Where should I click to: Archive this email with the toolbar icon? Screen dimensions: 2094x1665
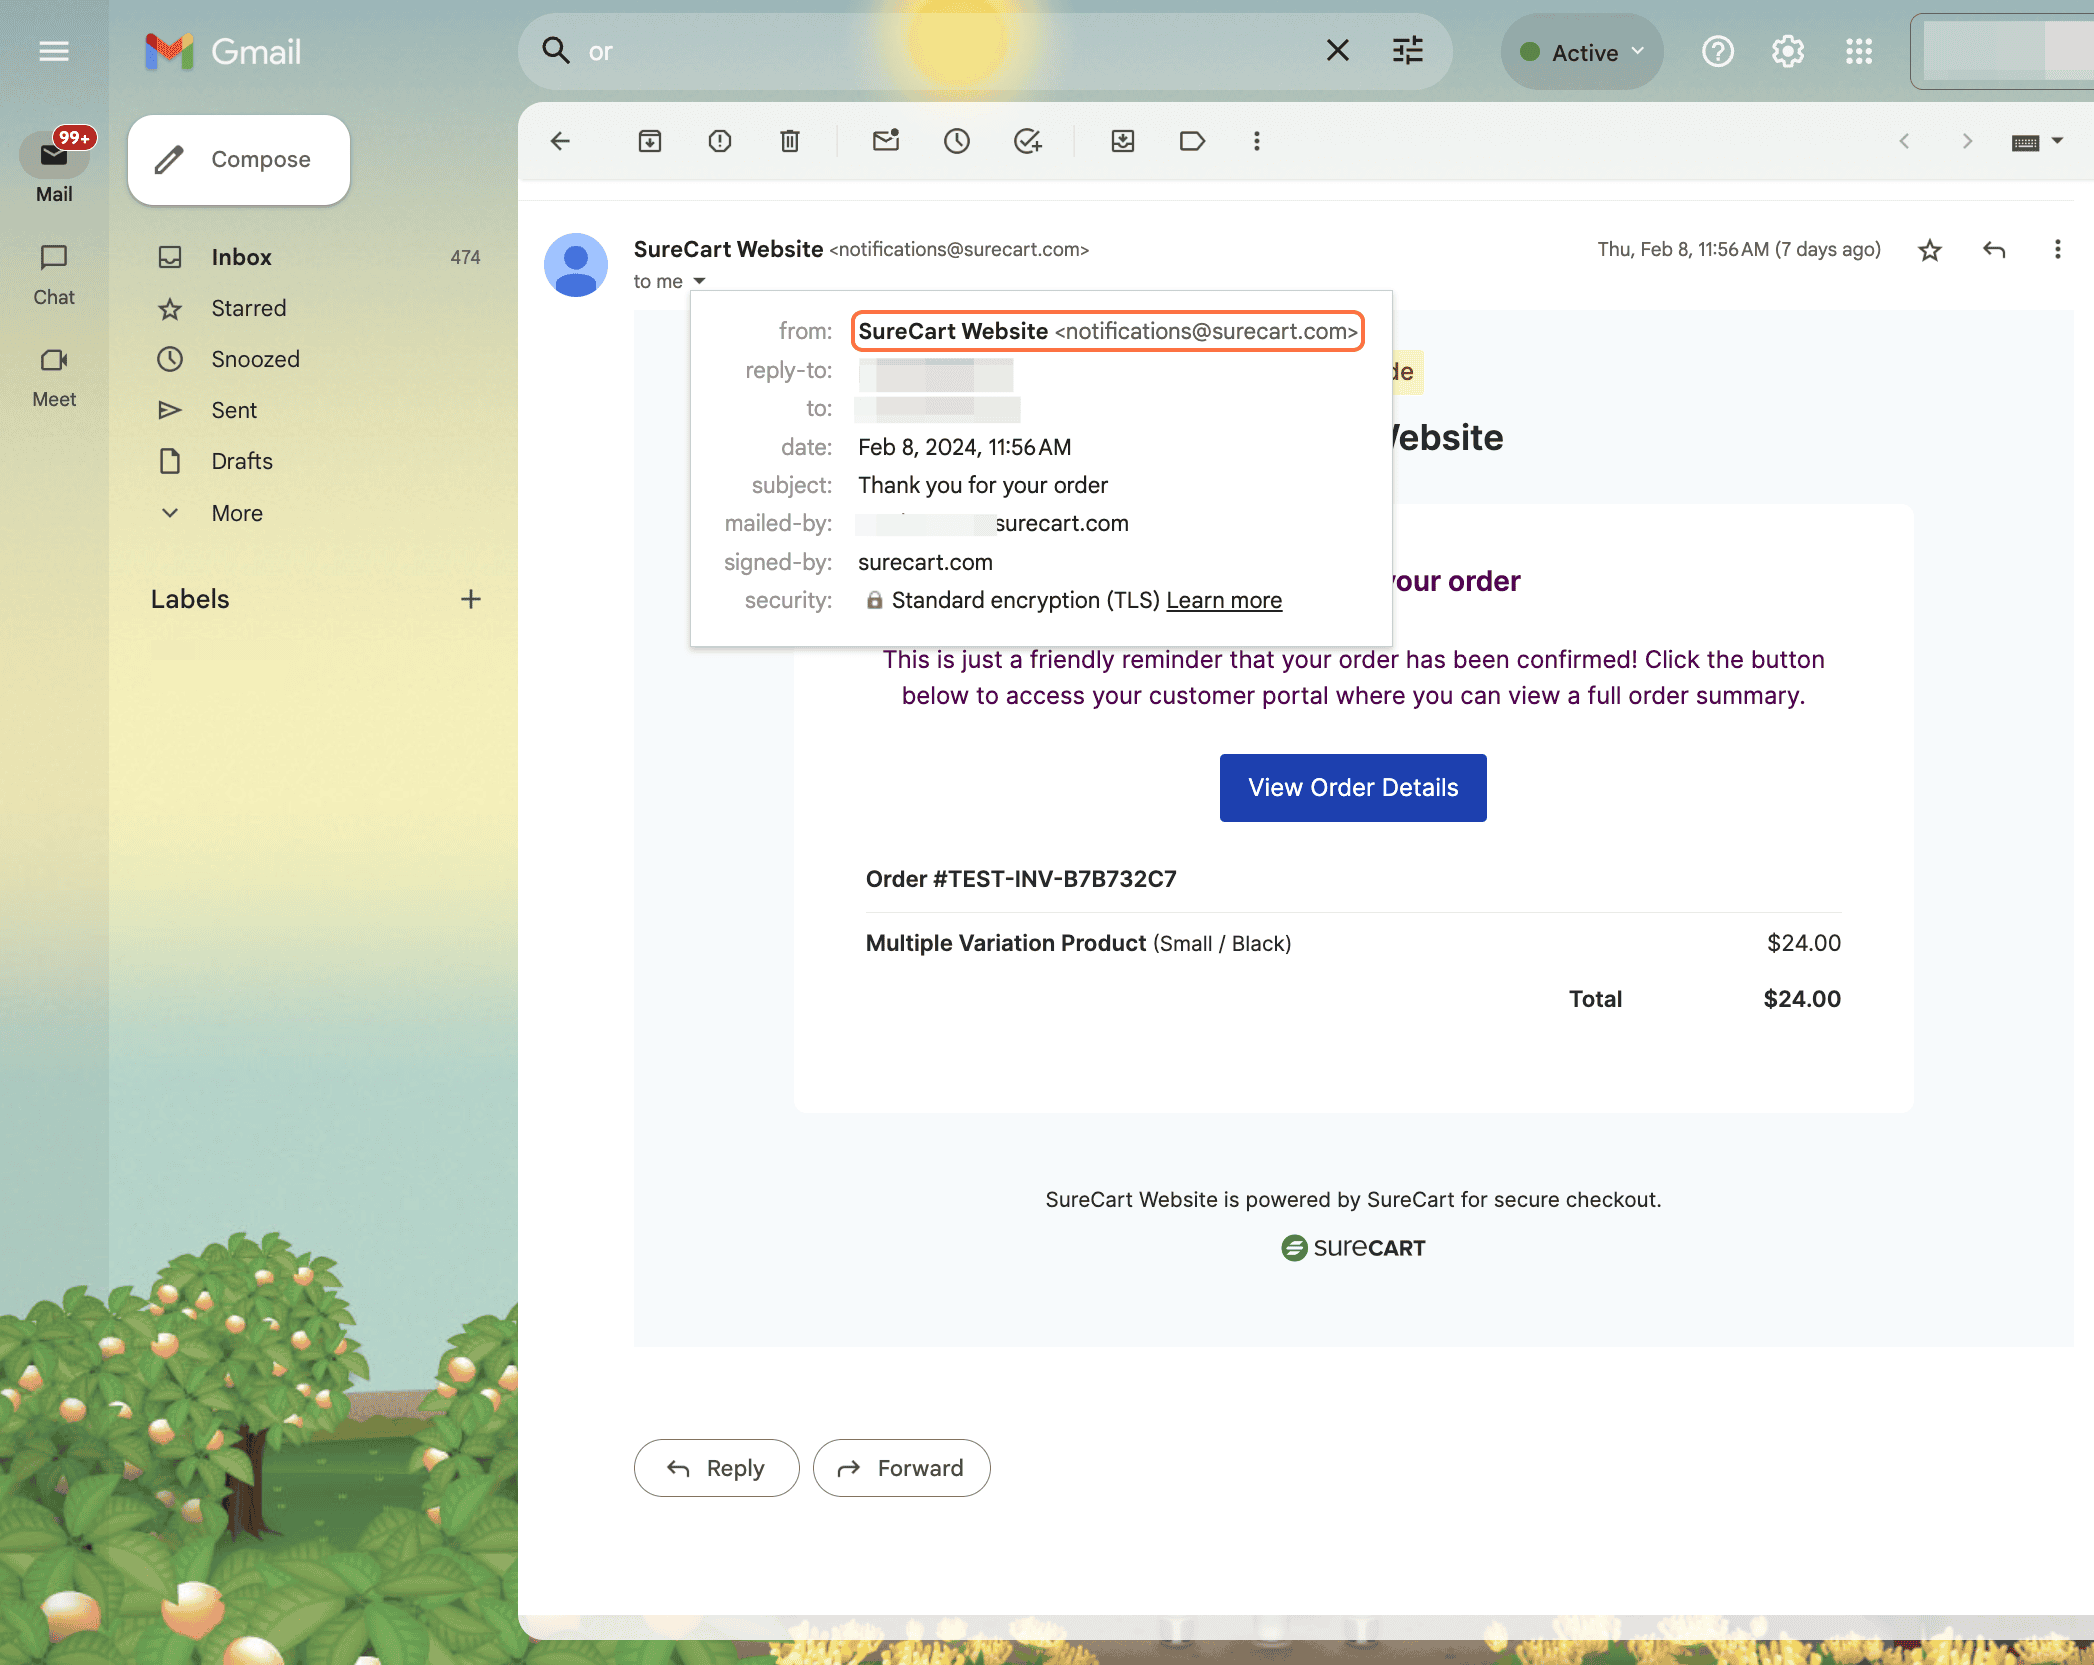650,141
